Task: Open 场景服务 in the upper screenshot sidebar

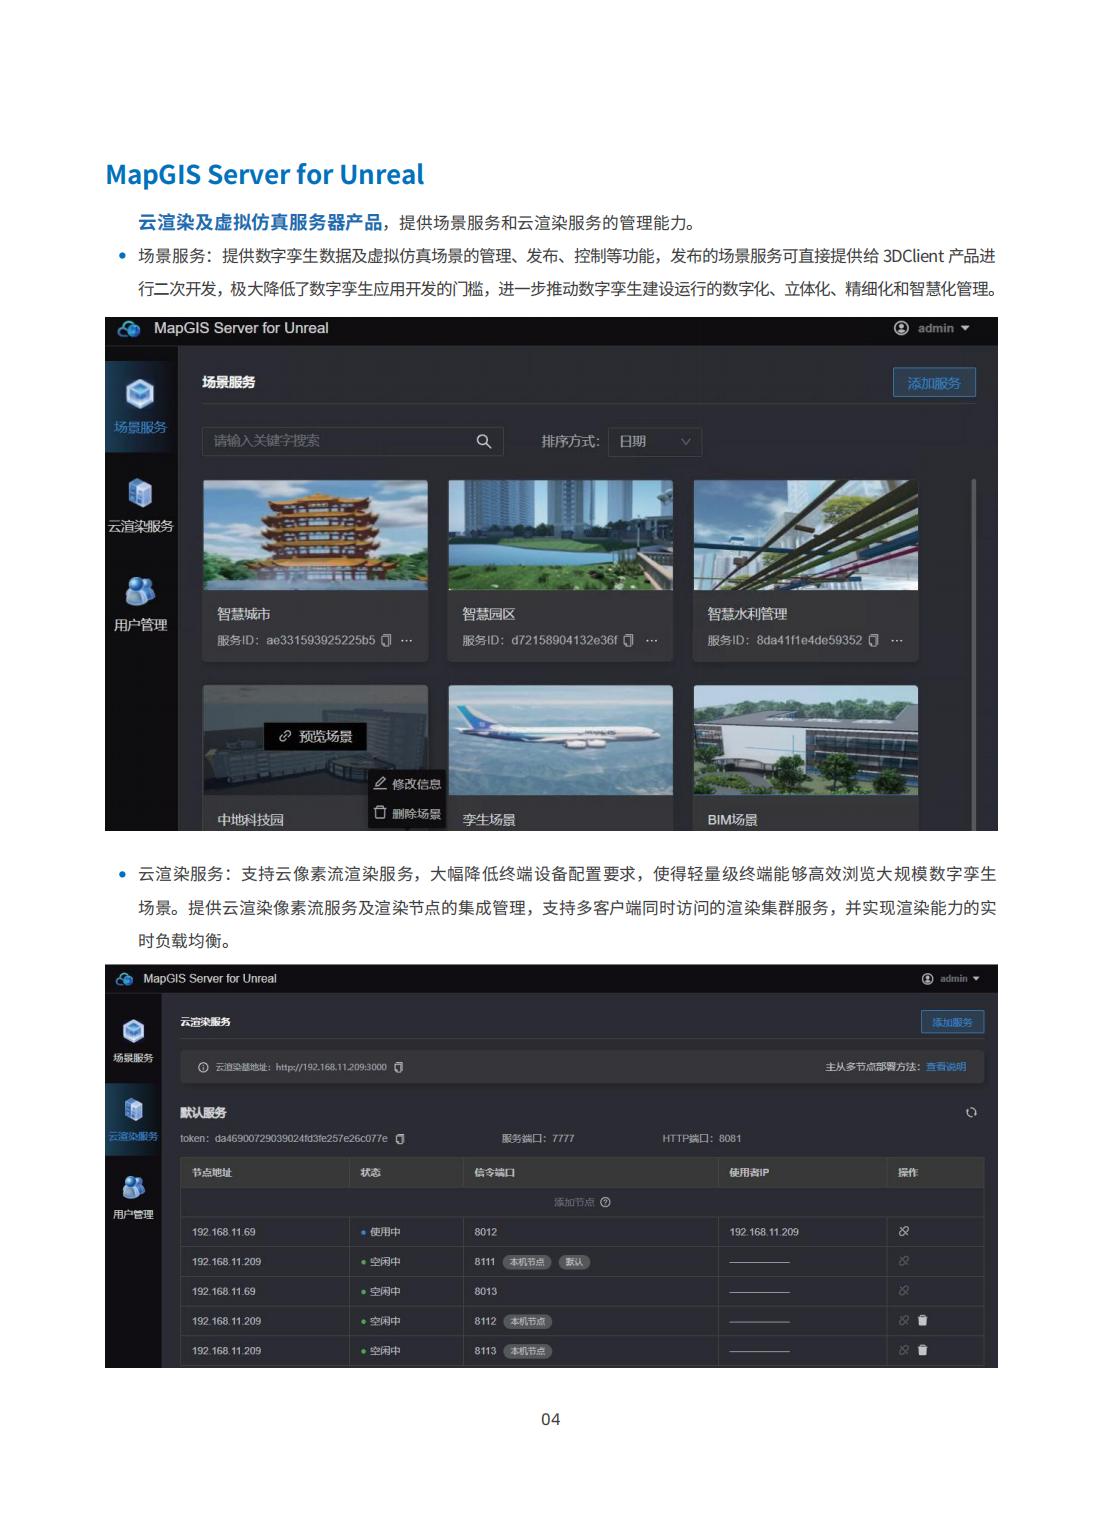Action: [x=140, y=406]
